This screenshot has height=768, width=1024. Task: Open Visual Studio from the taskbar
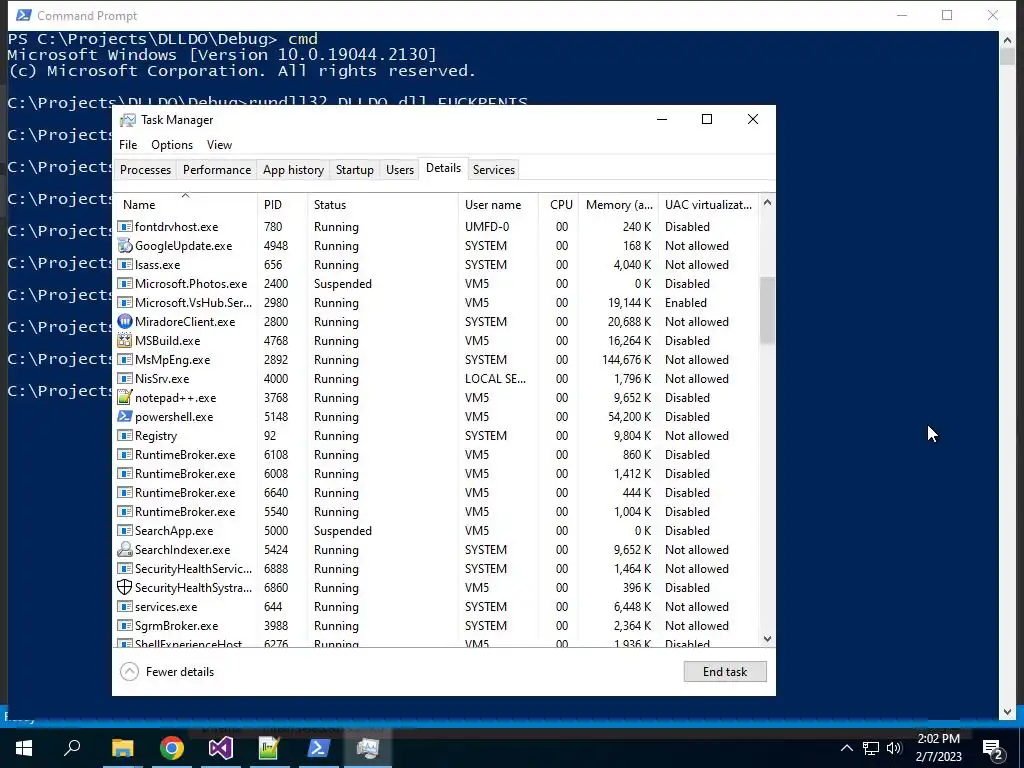(x=221, y=748)
